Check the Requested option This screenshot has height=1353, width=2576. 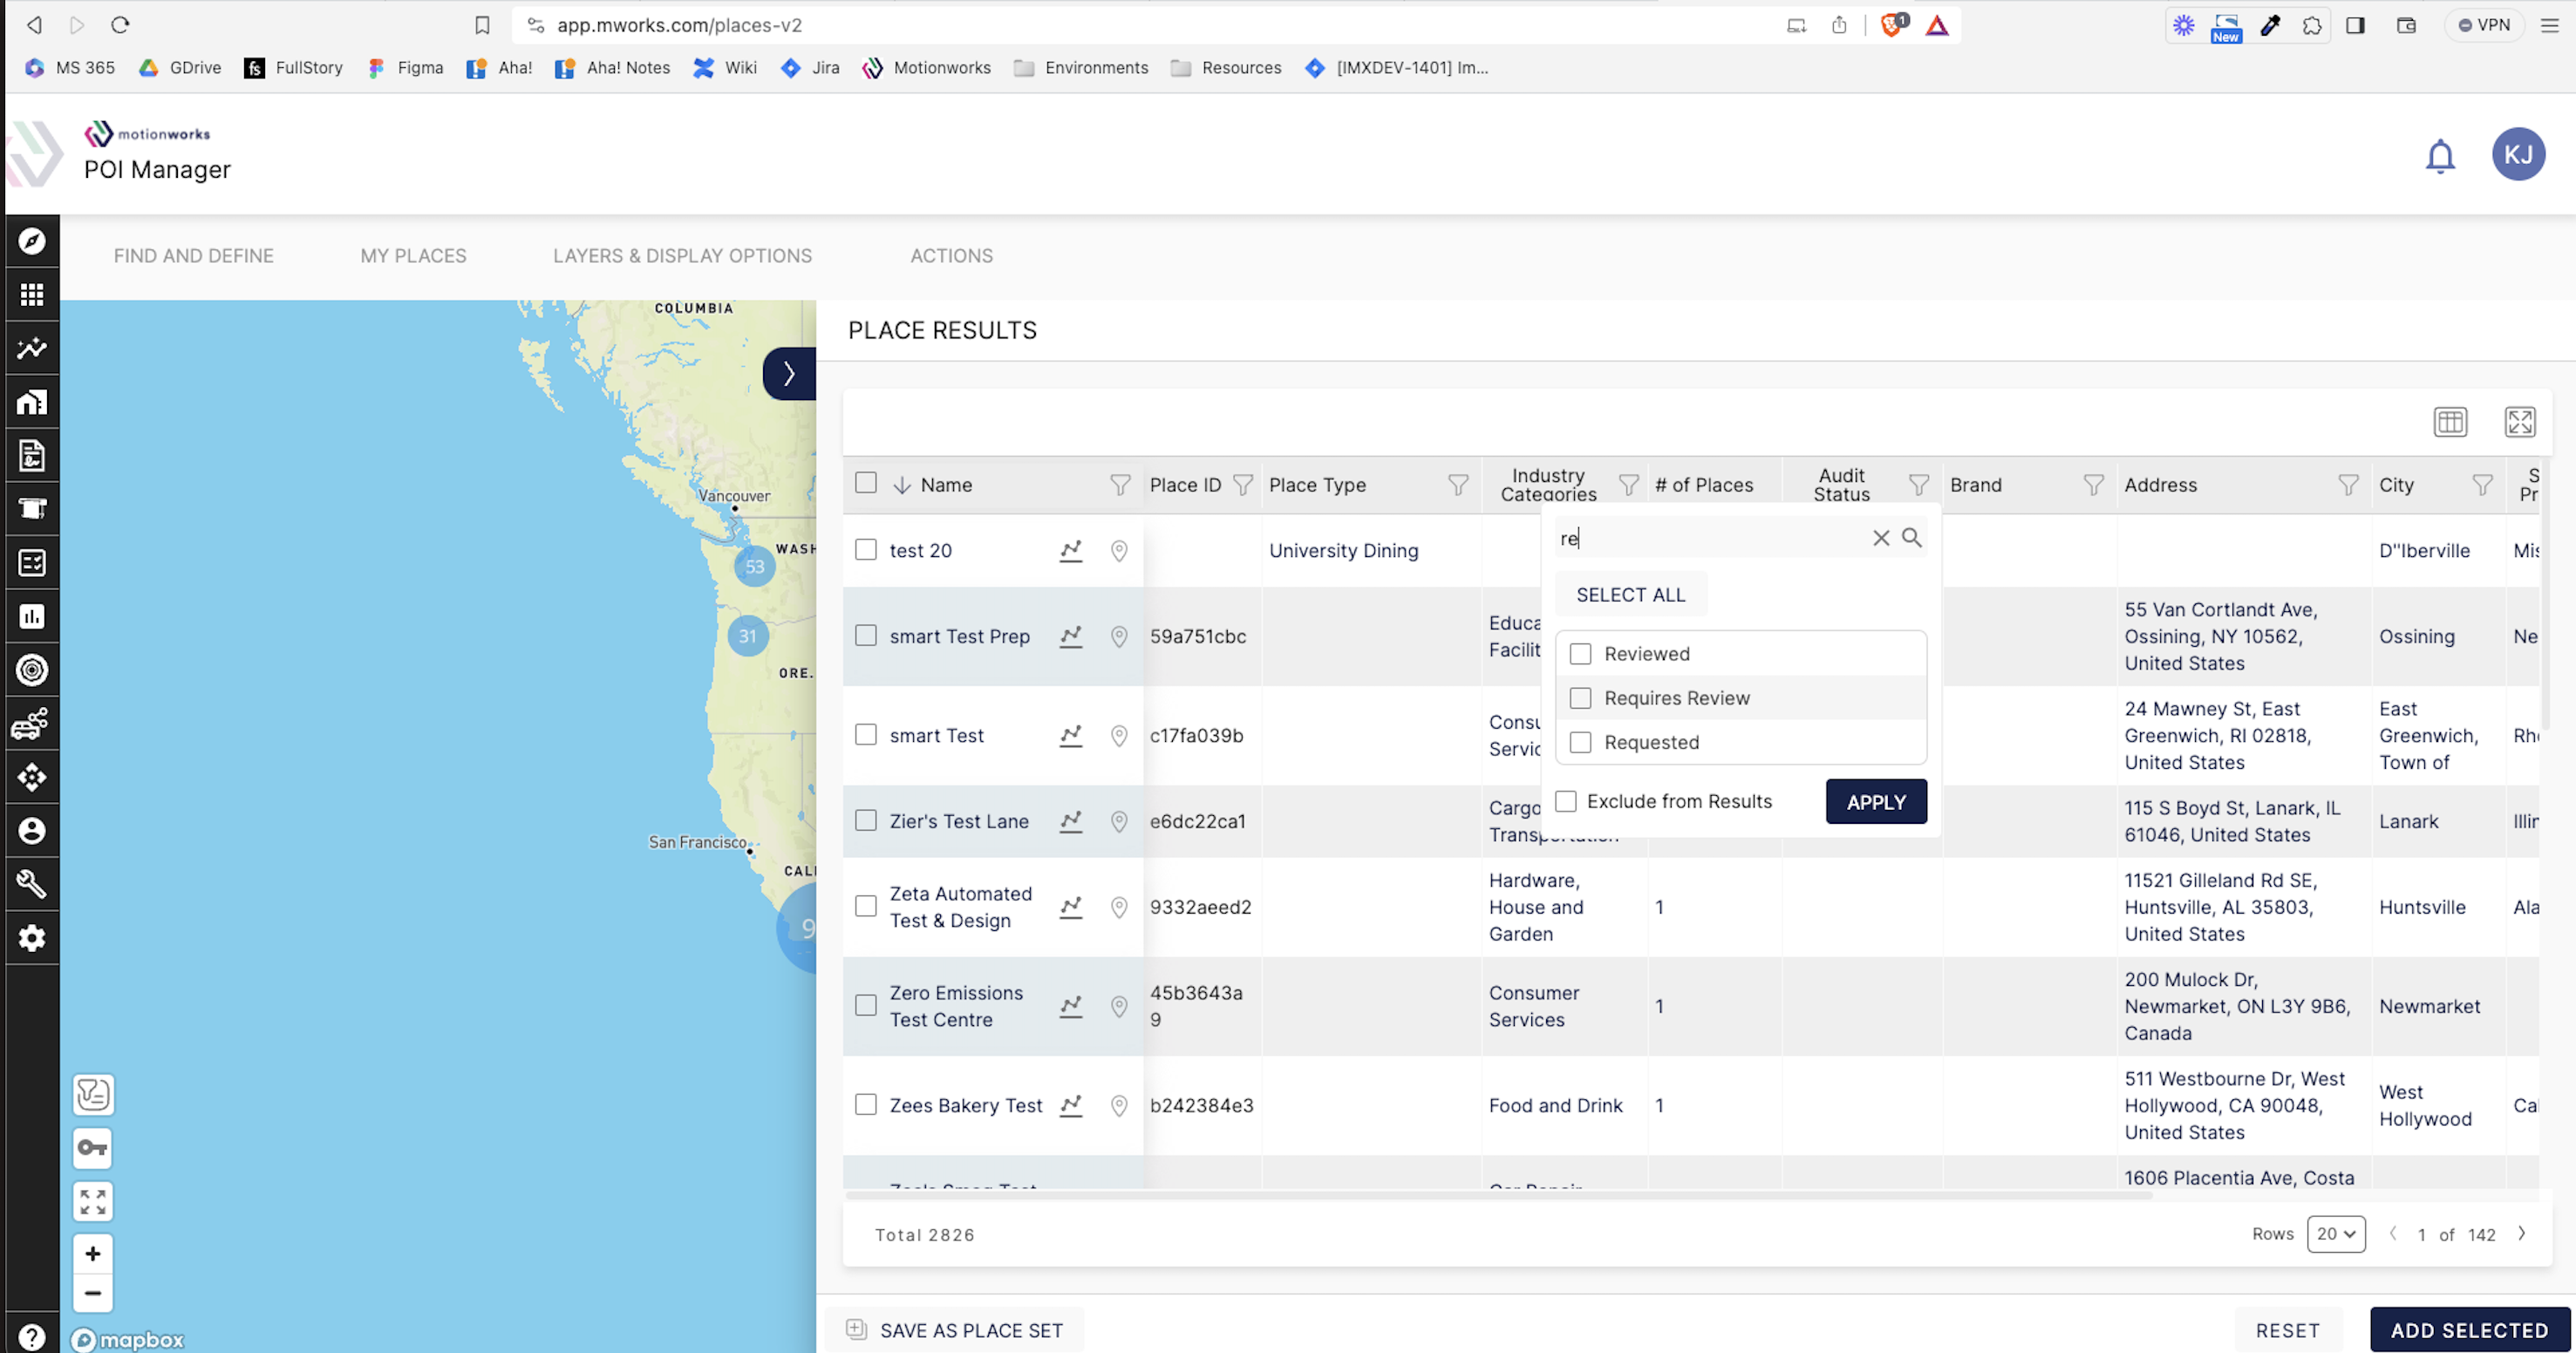pos(1581,742)
